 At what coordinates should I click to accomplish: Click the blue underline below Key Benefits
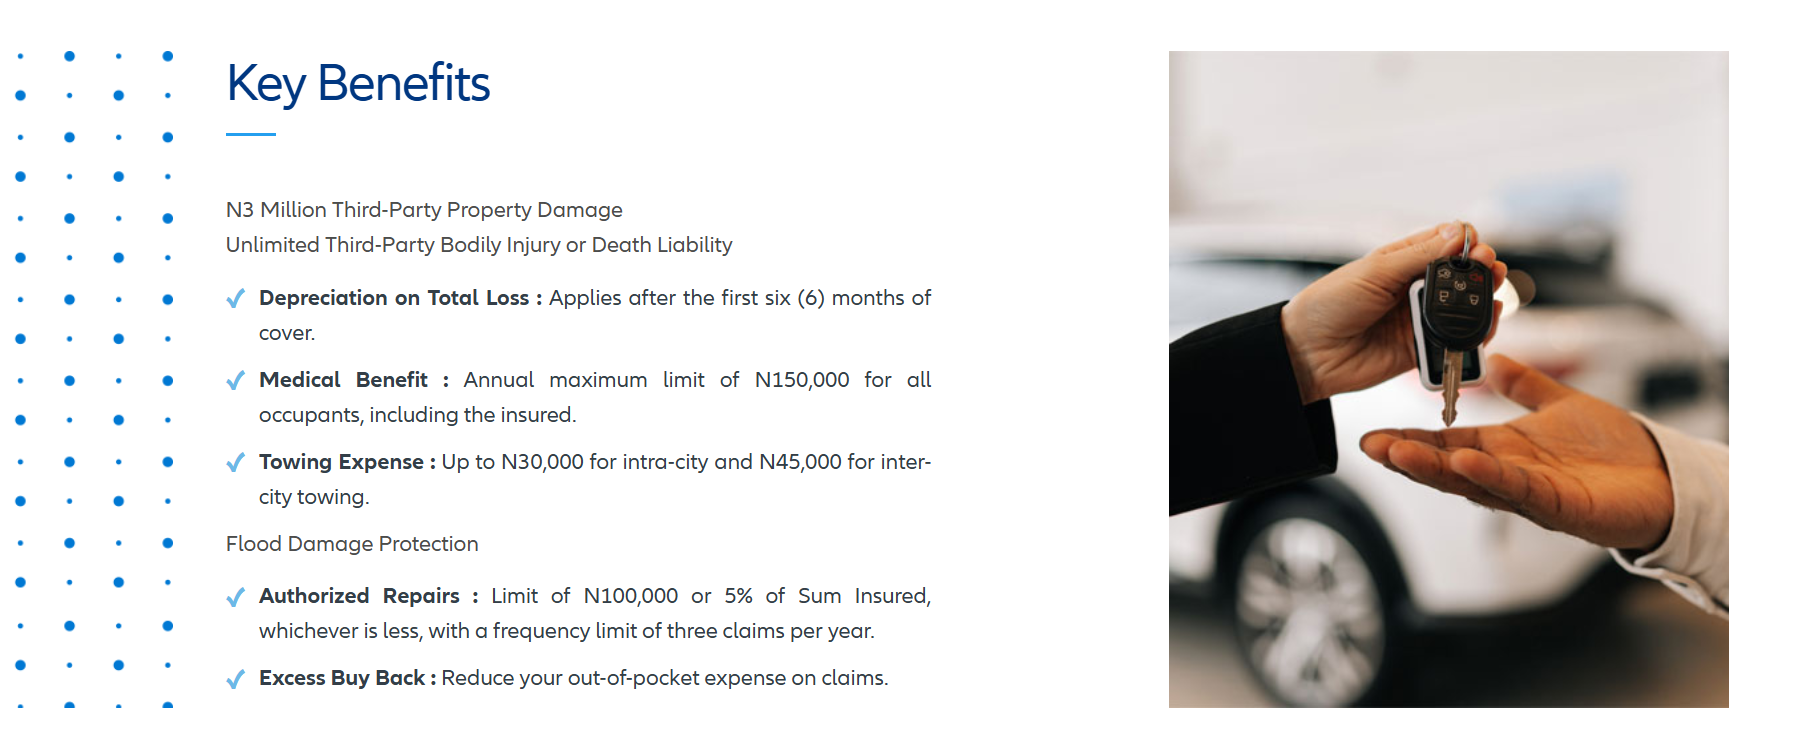(x=251, y=134)
